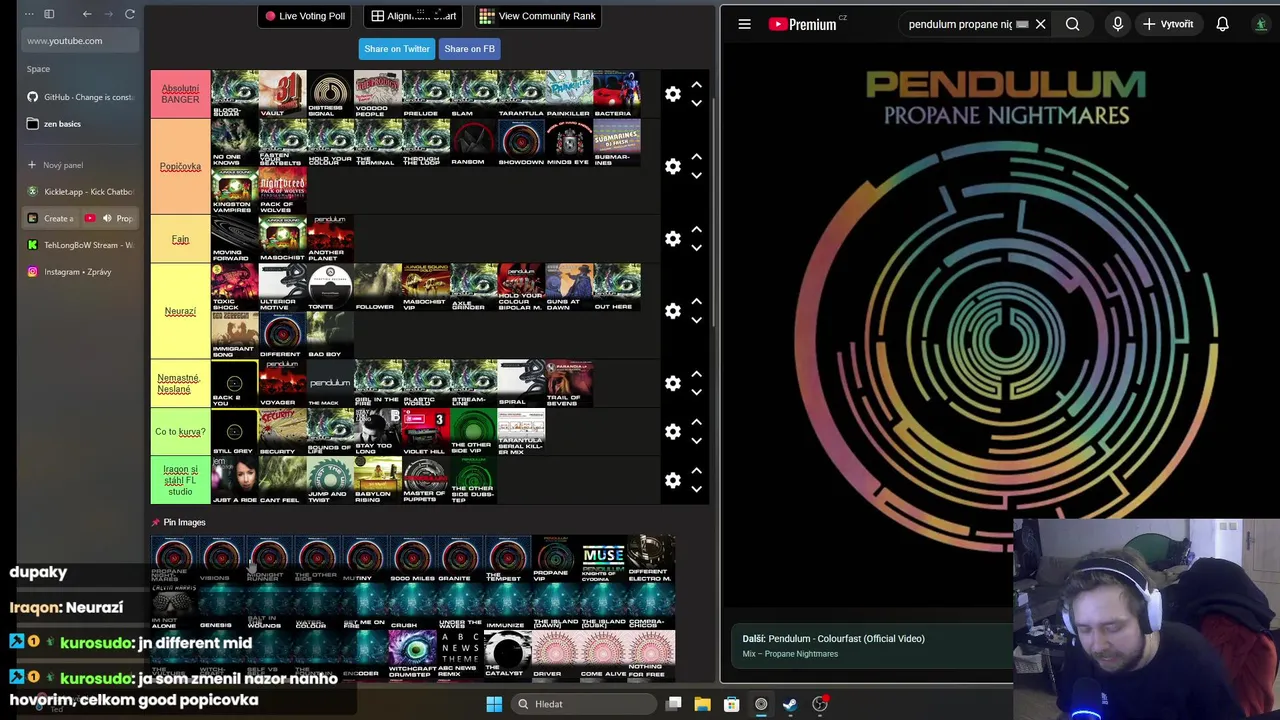Switch to Create a tier list tab

pyautogui.click(x=51, y=218)
